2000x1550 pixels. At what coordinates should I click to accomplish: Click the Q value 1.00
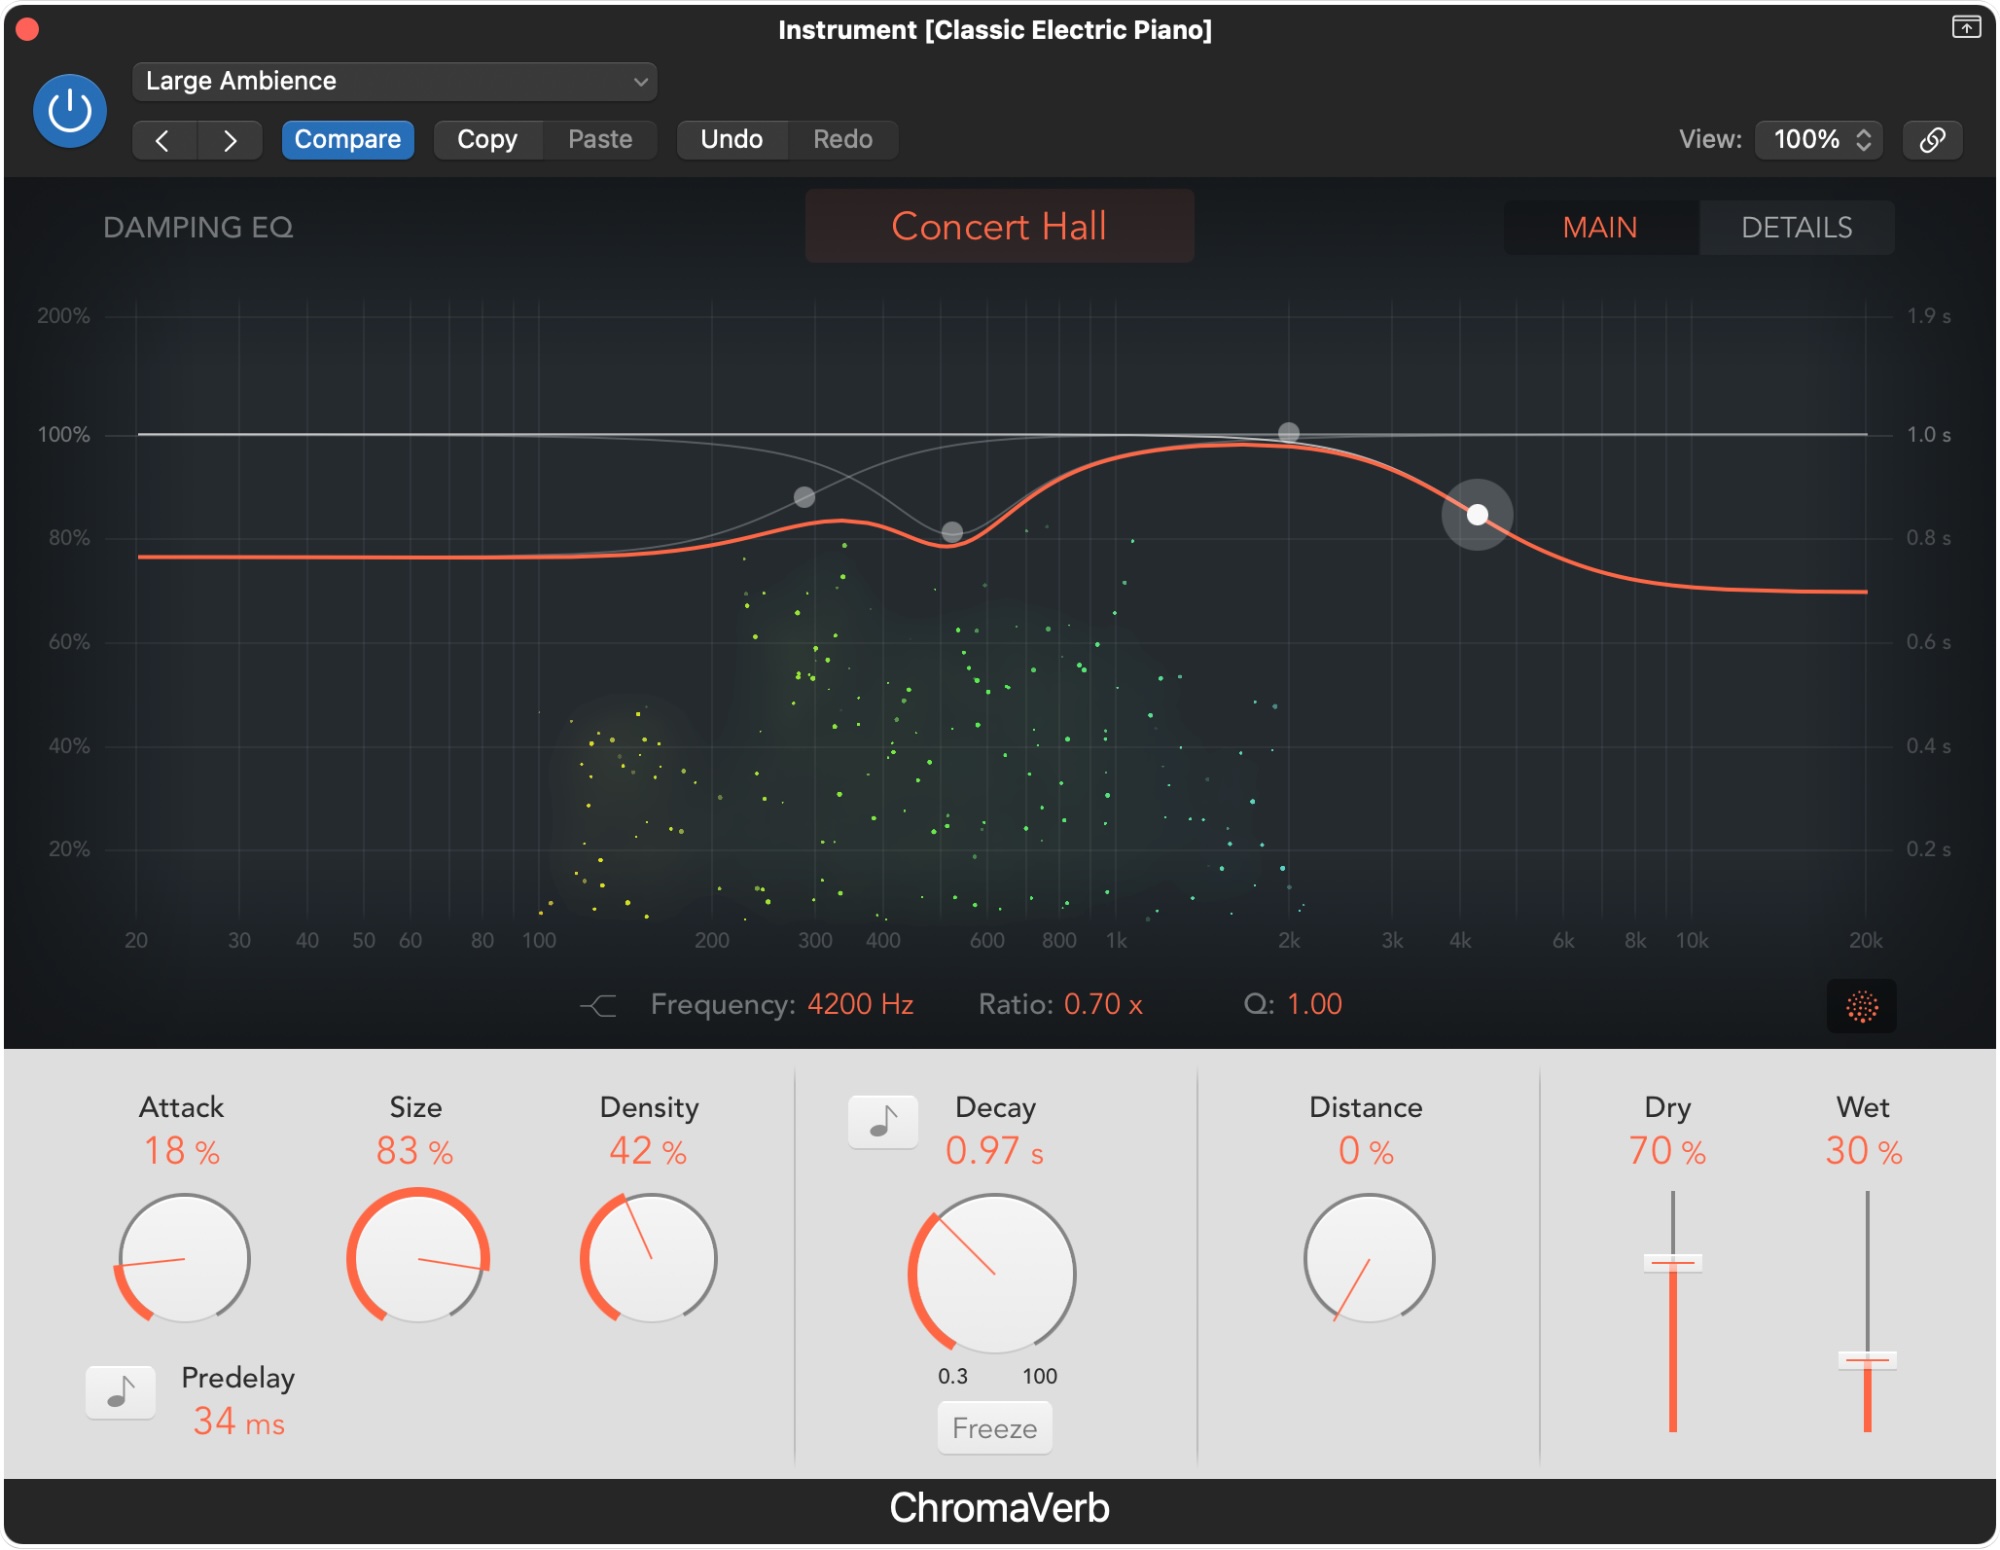coord(1314,1004)
